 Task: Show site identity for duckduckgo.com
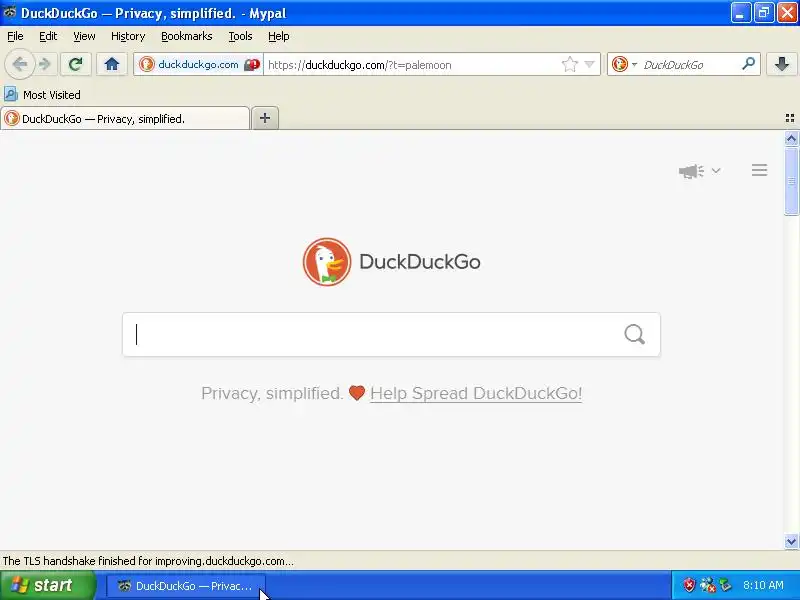point(189,65)
